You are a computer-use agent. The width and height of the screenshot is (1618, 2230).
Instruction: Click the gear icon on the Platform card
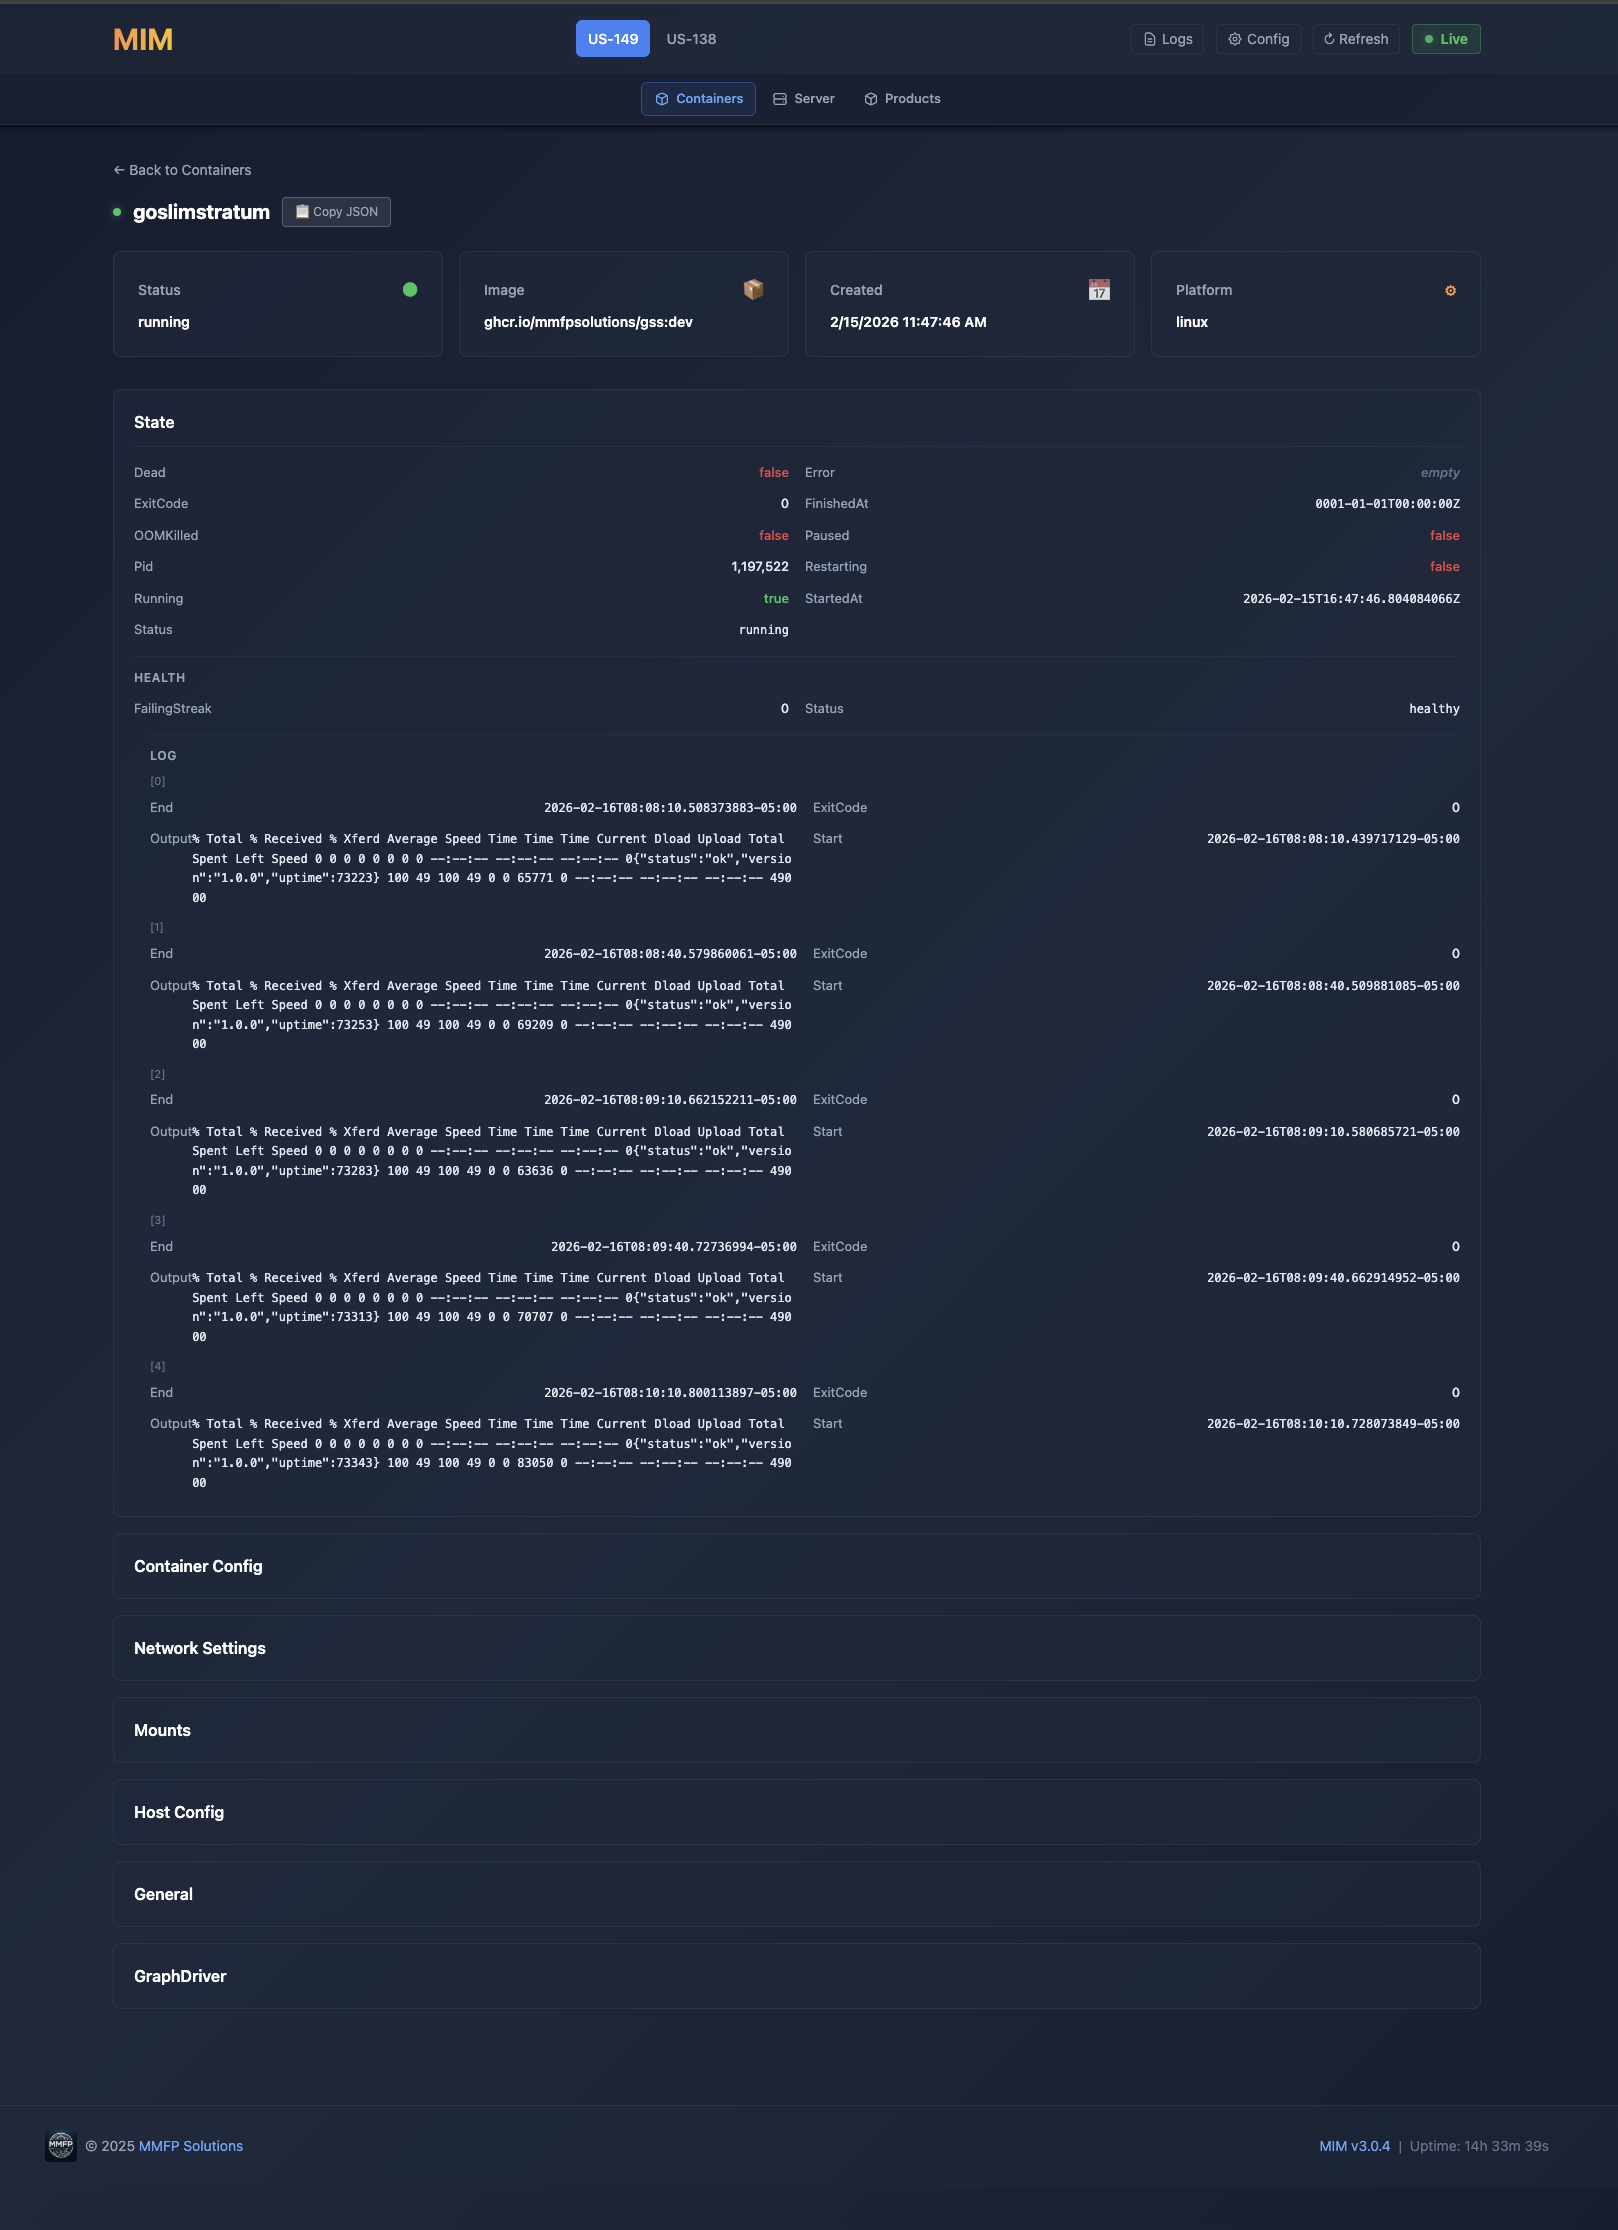(x=1450, y=289)
